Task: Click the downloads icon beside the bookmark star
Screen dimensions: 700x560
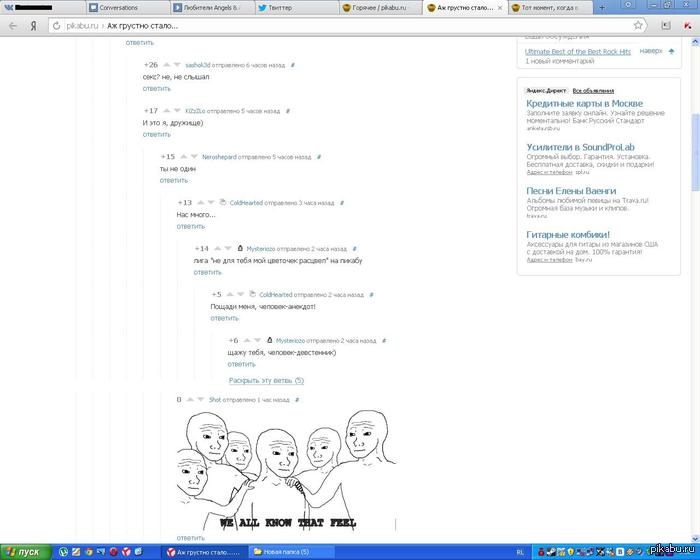Action: click(666, 26)
